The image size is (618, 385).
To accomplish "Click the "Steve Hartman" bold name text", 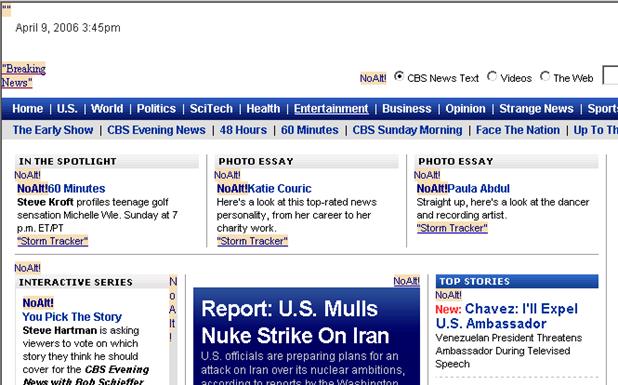I will pos(60,330).
